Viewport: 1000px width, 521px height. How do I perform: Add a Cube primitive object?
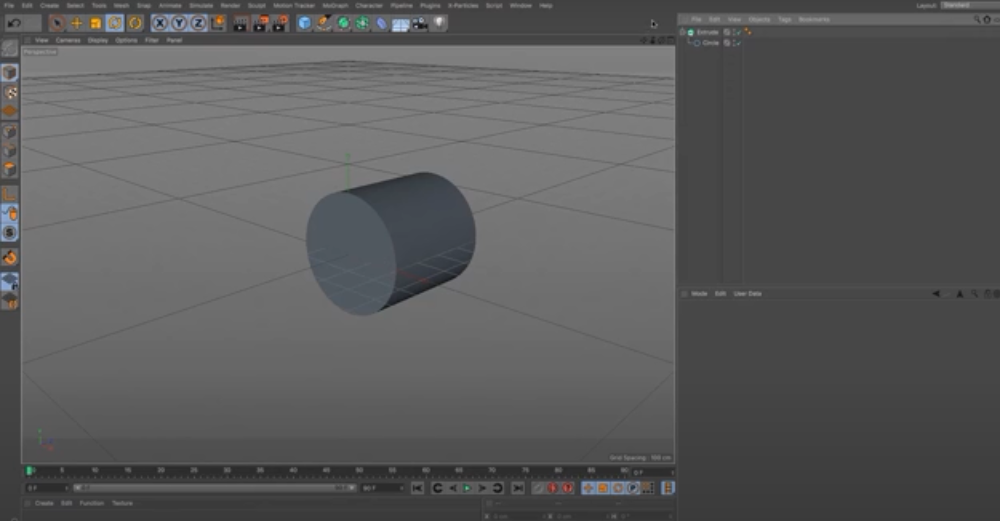[x=305, y=24]
